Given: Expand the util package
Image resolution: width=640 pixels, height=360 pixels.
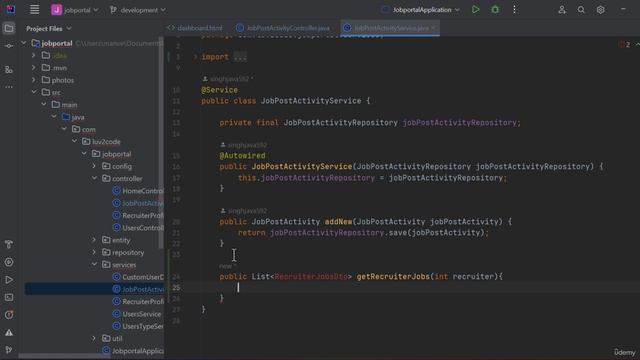Looking at the screenshot, I should 94,338.
